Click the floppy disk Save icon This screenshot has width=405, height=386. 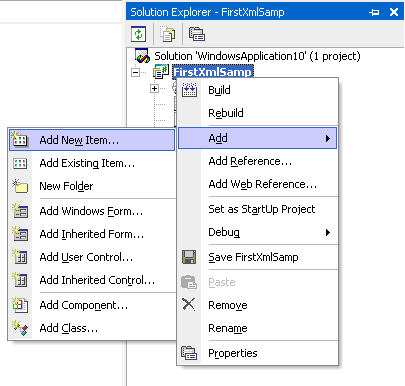pyautogui.click(x=189, y=257)
